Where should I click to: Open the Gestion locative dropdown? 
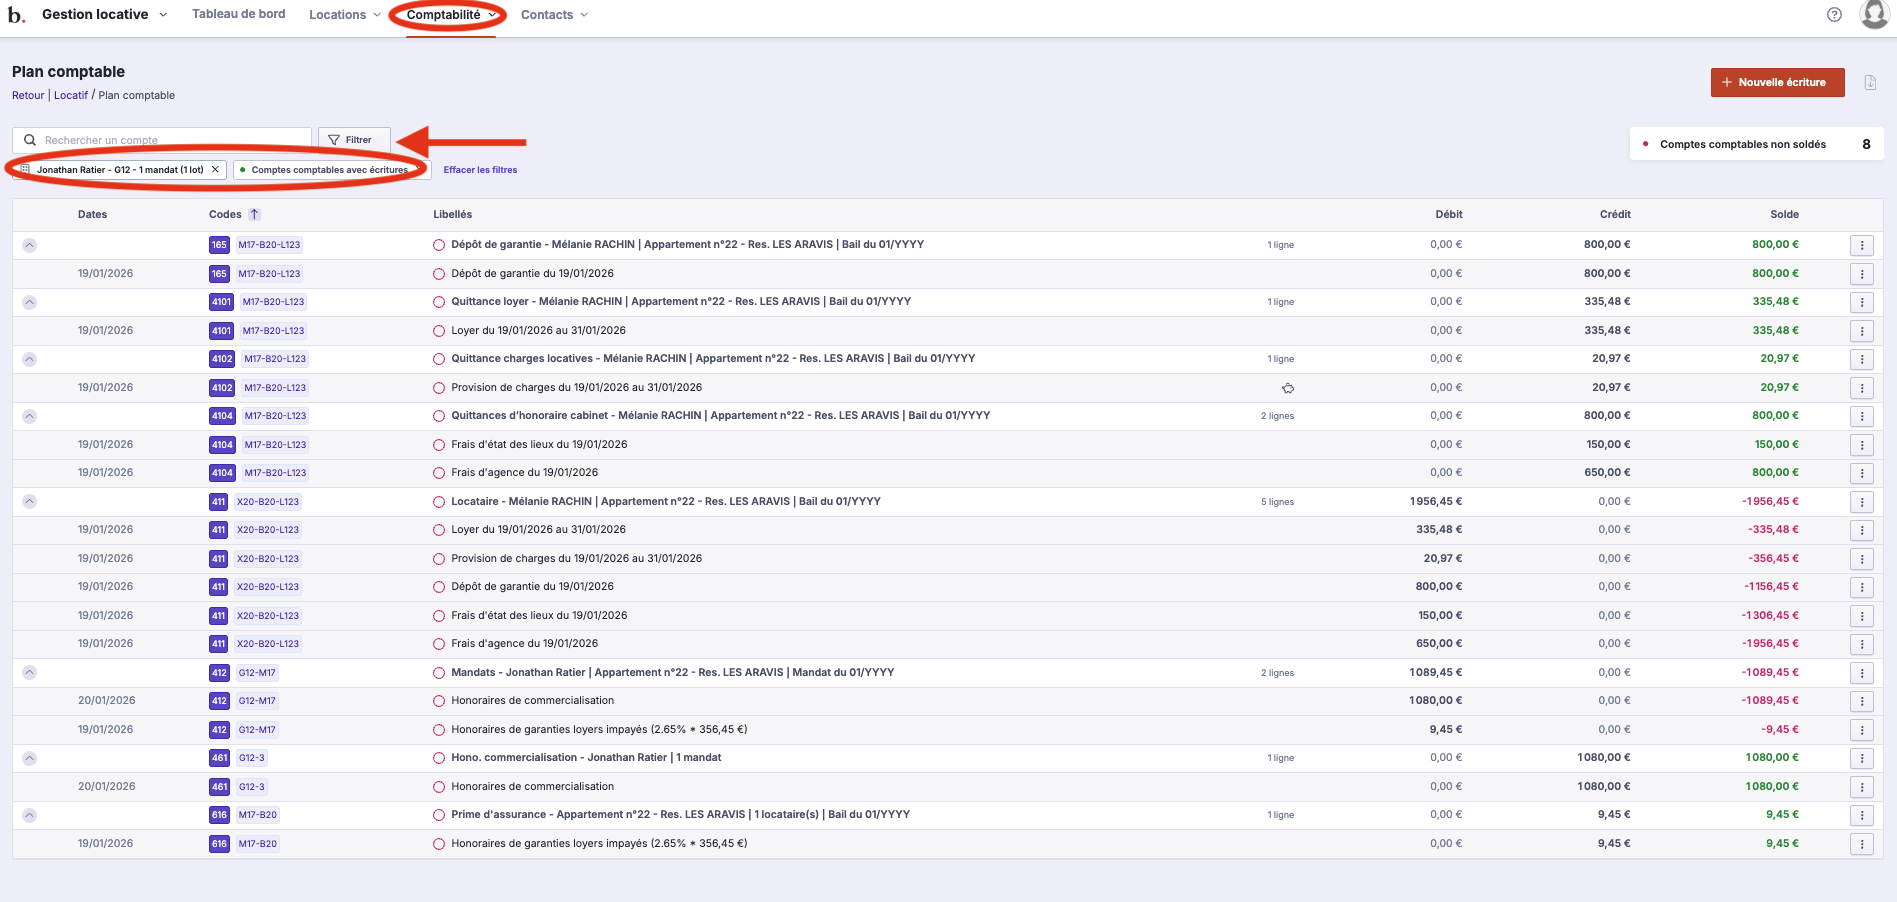click(x=104, y=15)
